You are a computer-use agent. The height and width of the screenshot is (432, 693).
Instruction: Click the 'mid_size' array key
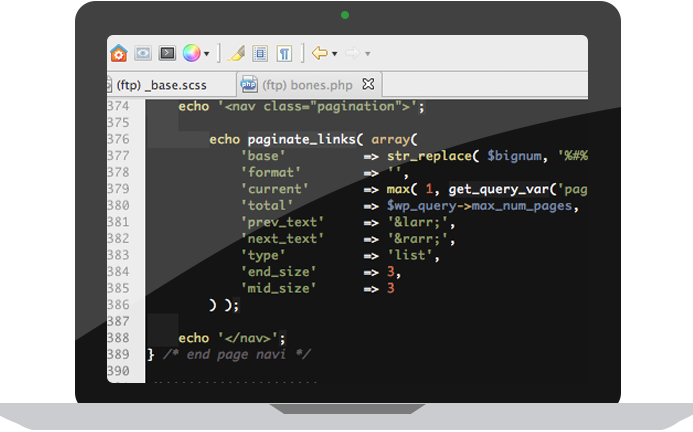point(278,289)
